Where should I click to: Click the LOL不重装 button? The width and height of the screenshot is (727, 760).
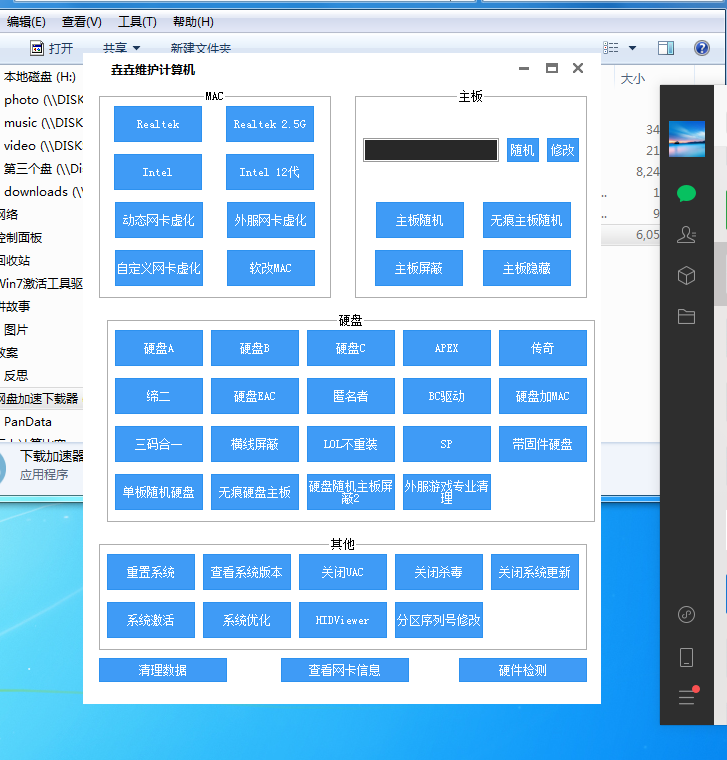pos(351,444)
